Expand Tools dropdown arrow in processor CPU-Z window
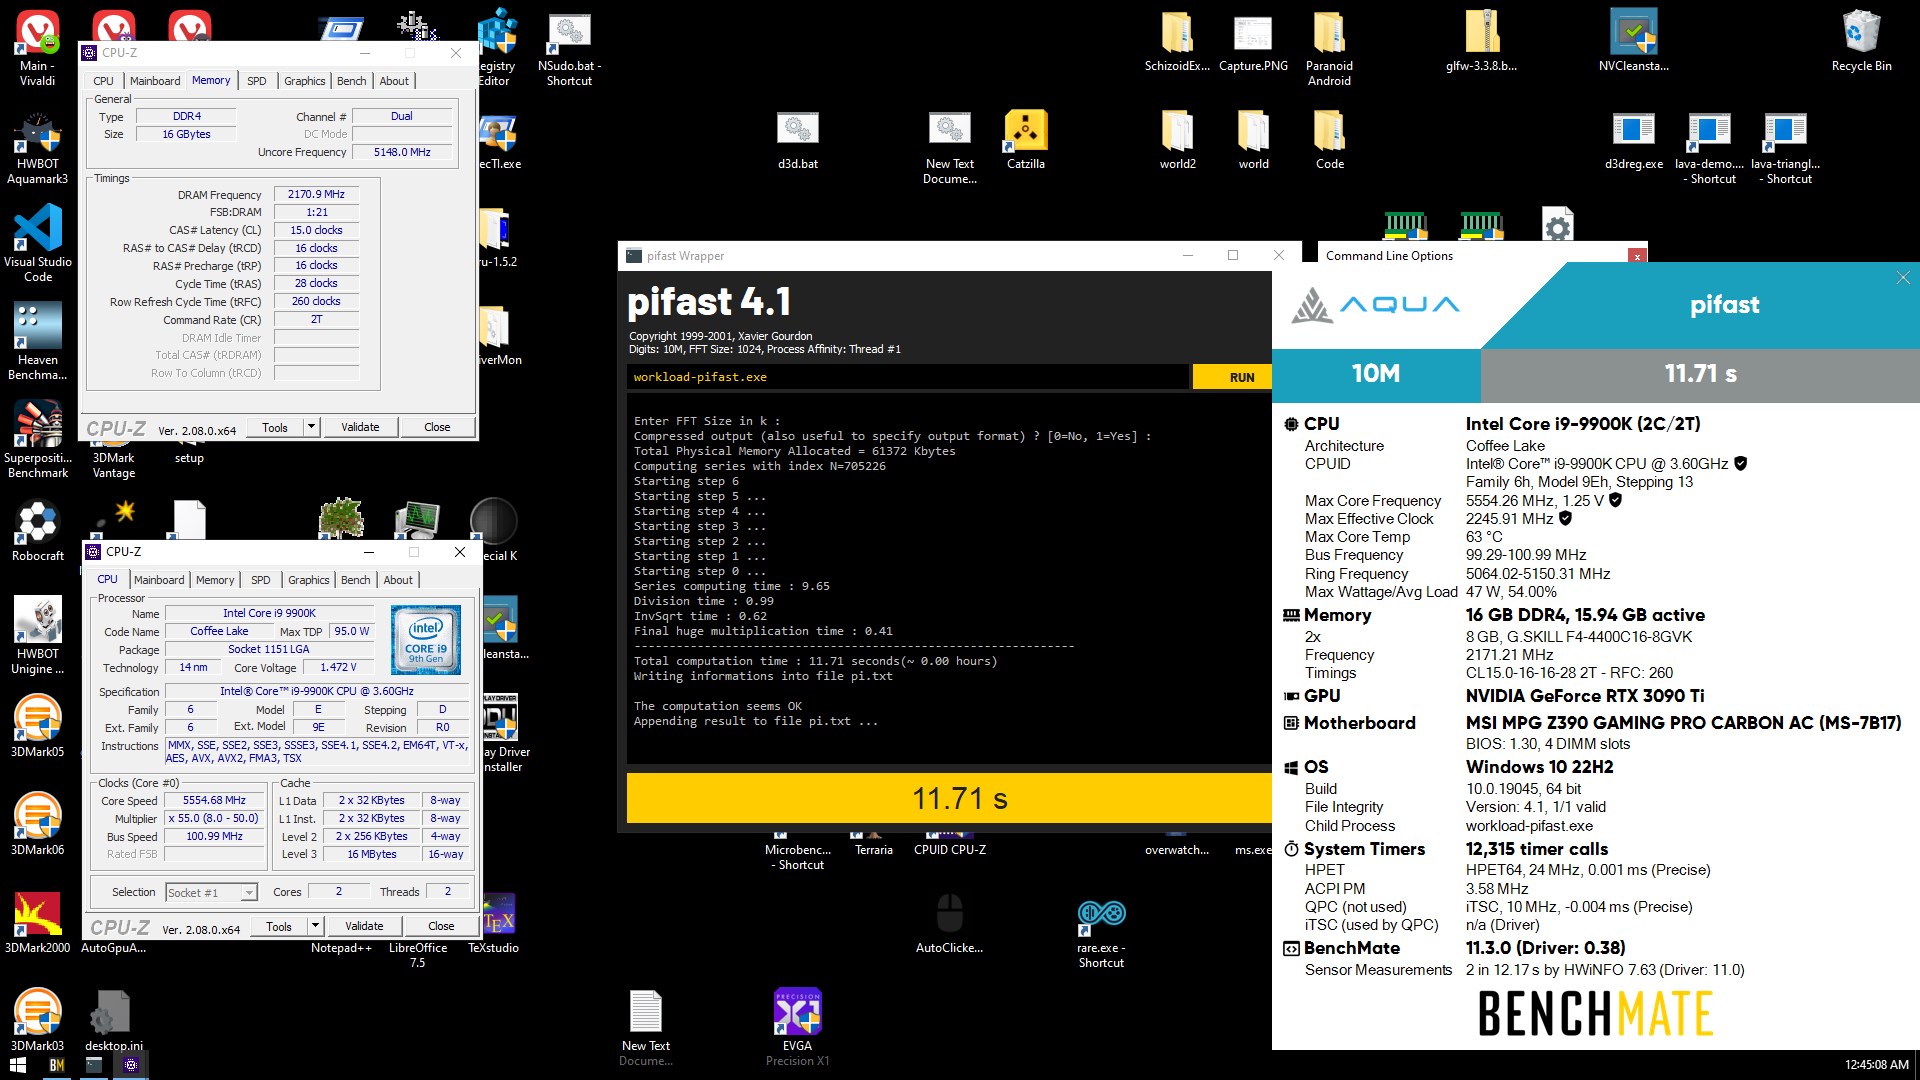The height and width of the screenshot is (1080, 1920). pyautogui.click(x=315, y=926)
